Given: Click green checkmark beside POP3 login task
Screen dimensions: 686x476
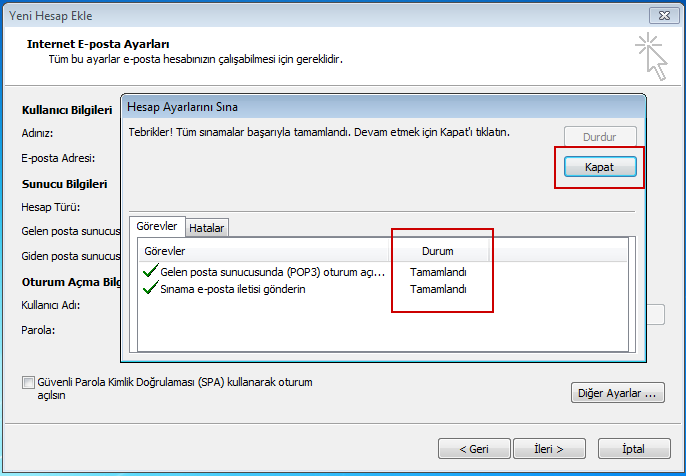Looking at the screenshot, I should (150, 271).
